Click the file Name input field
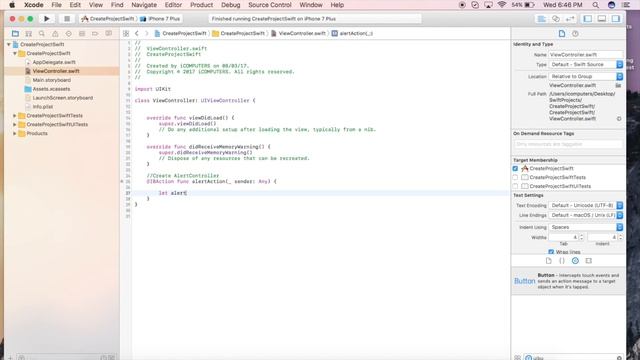The height and width of the screenshot is (360, 640). tap(586, 55)
